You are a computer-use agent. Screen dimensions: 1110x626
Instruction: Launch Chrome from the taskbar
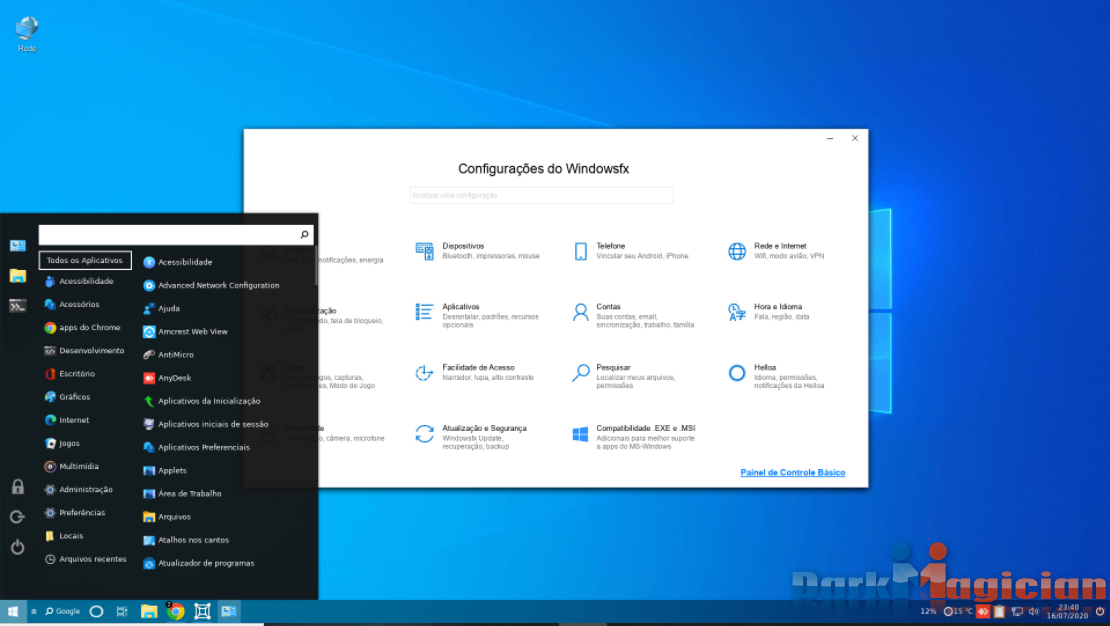click(x=176, y=611)
